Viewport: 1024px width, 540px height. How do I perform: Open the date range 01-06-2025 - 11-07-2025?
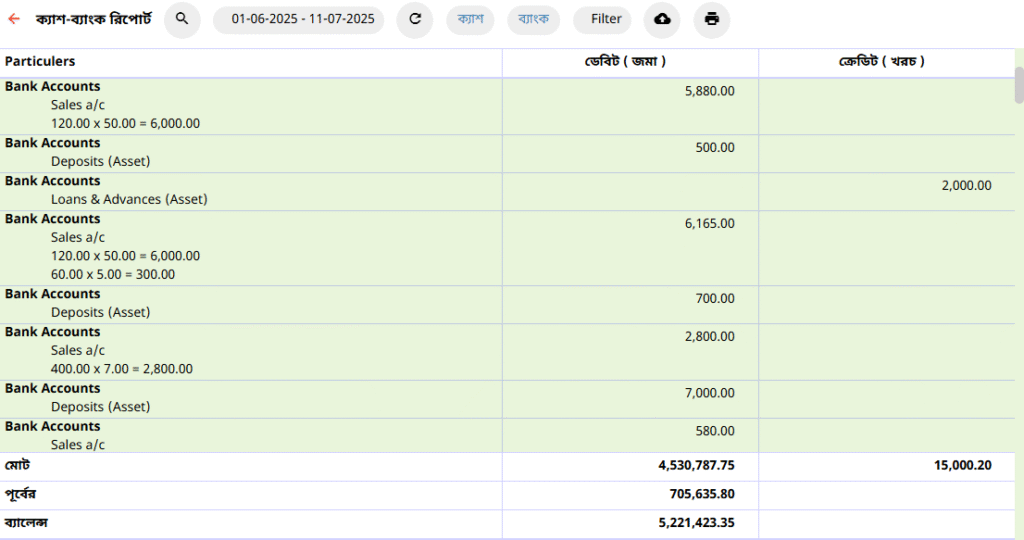click(299, 20)
